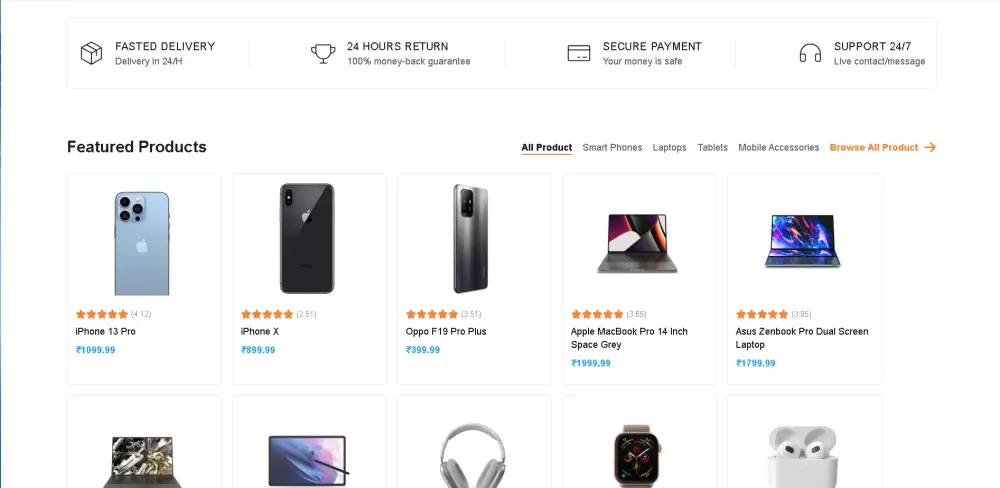The width and height of the screenshot is (1000, 488).
Task: Click the Secure Payment card icon
Action: coord(579,53)
